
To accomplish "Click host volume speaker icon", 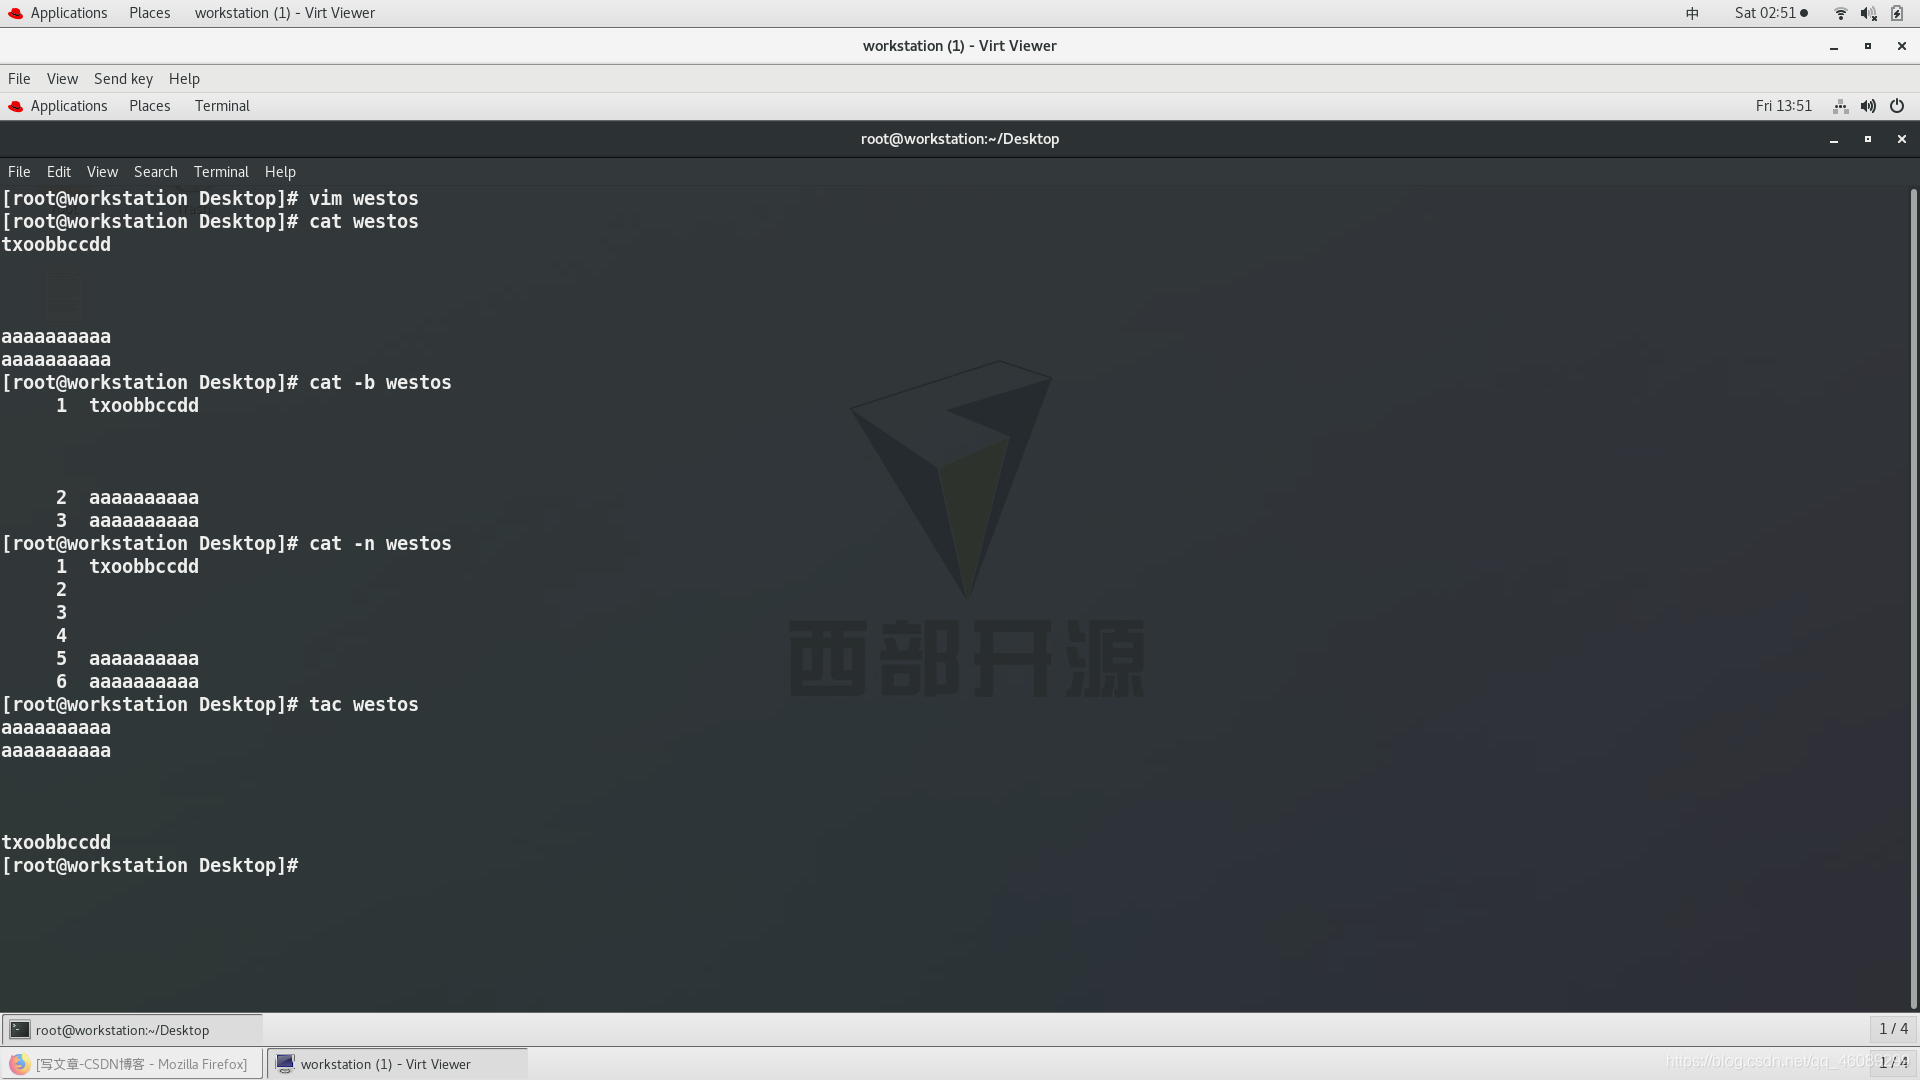I will click(x=1868, y=13).
